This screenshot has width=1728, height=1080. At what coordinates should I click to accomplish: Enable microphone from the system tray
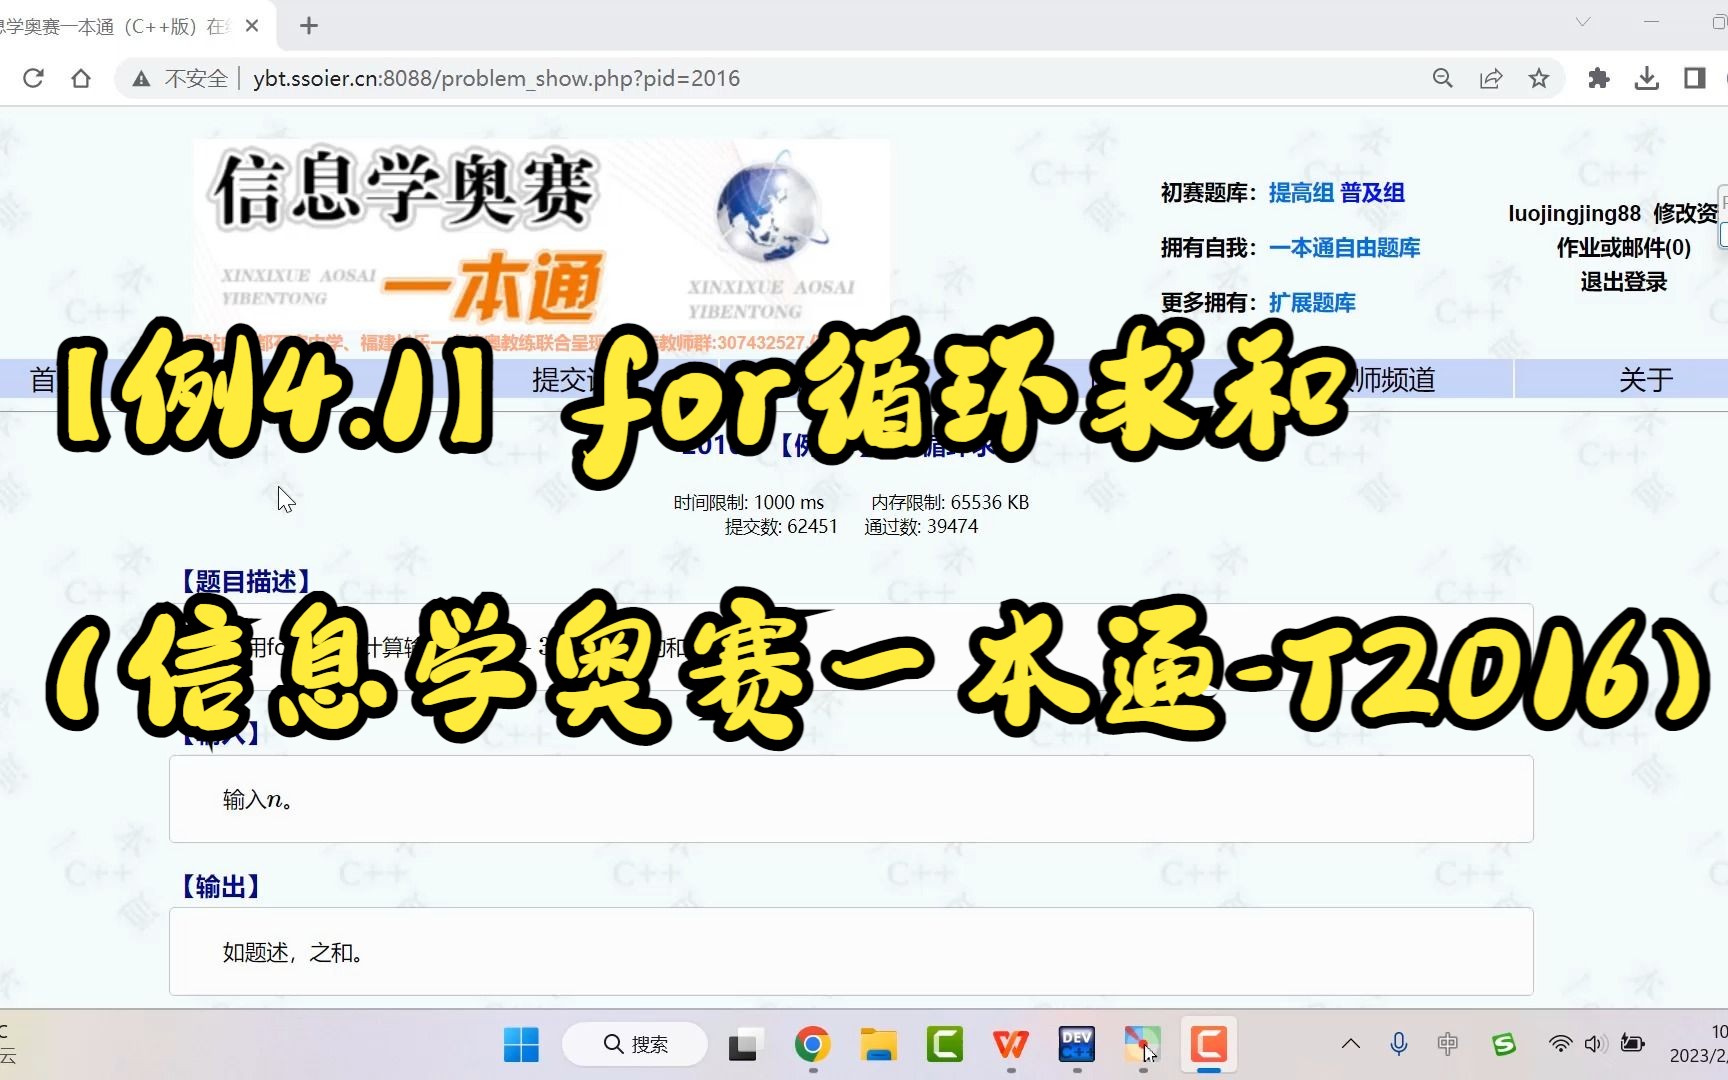tap(1398, 1044)
